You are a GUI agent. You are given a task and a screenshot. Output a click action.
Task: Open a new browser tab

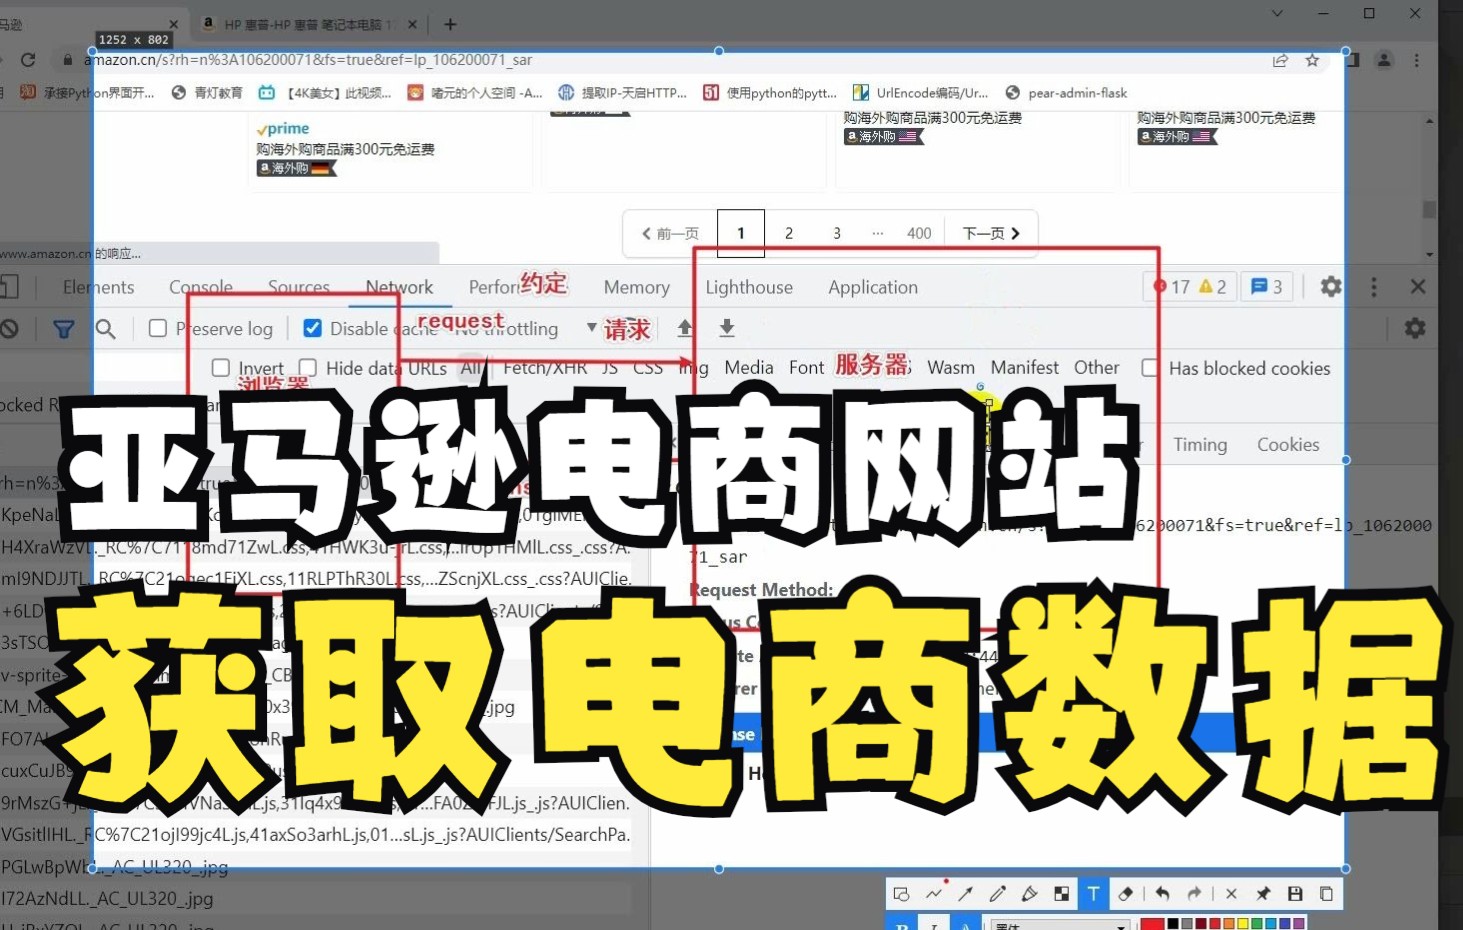(450, 24)
